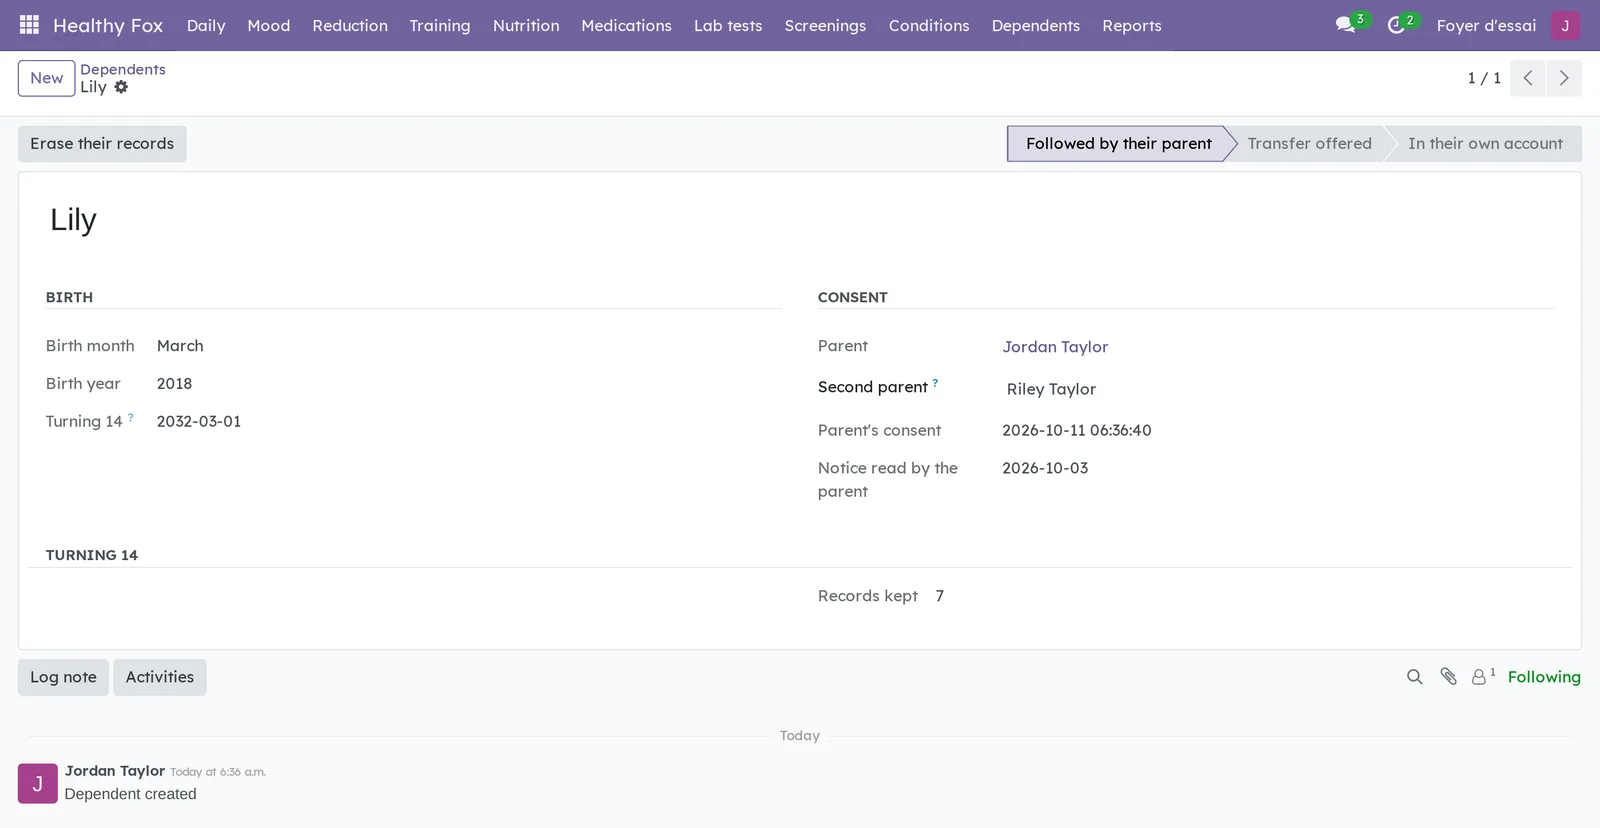
Task: Open the Nutrition menu
Action: click(526, 25)
